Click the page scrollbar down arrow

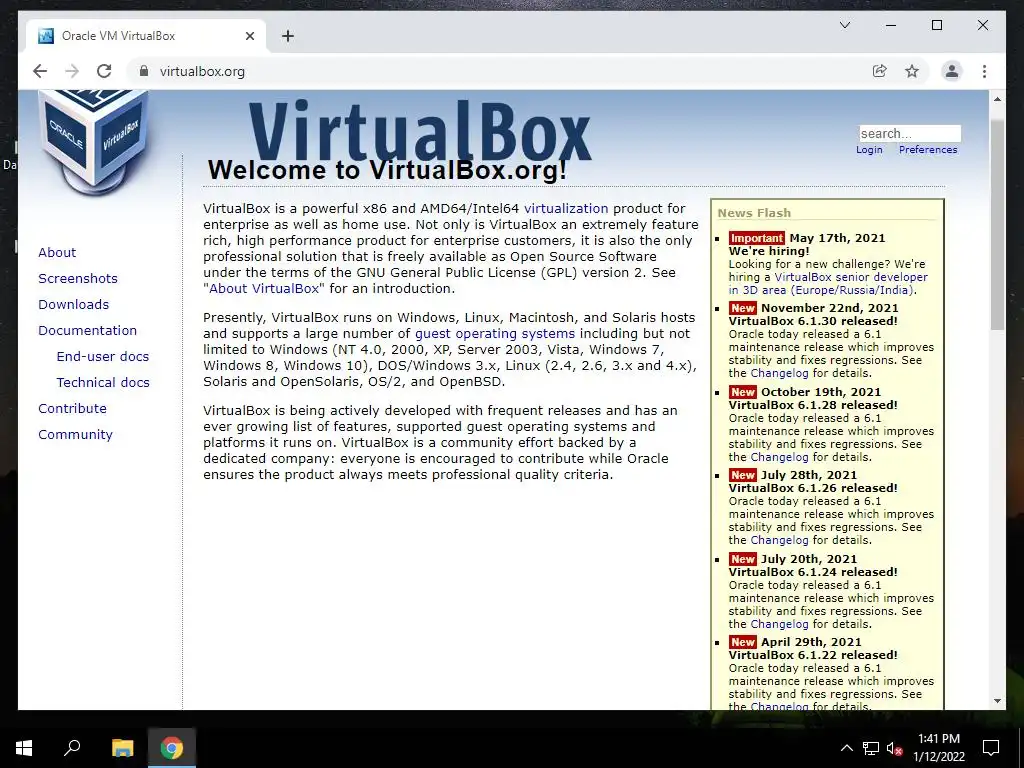(x=997, y=701)
